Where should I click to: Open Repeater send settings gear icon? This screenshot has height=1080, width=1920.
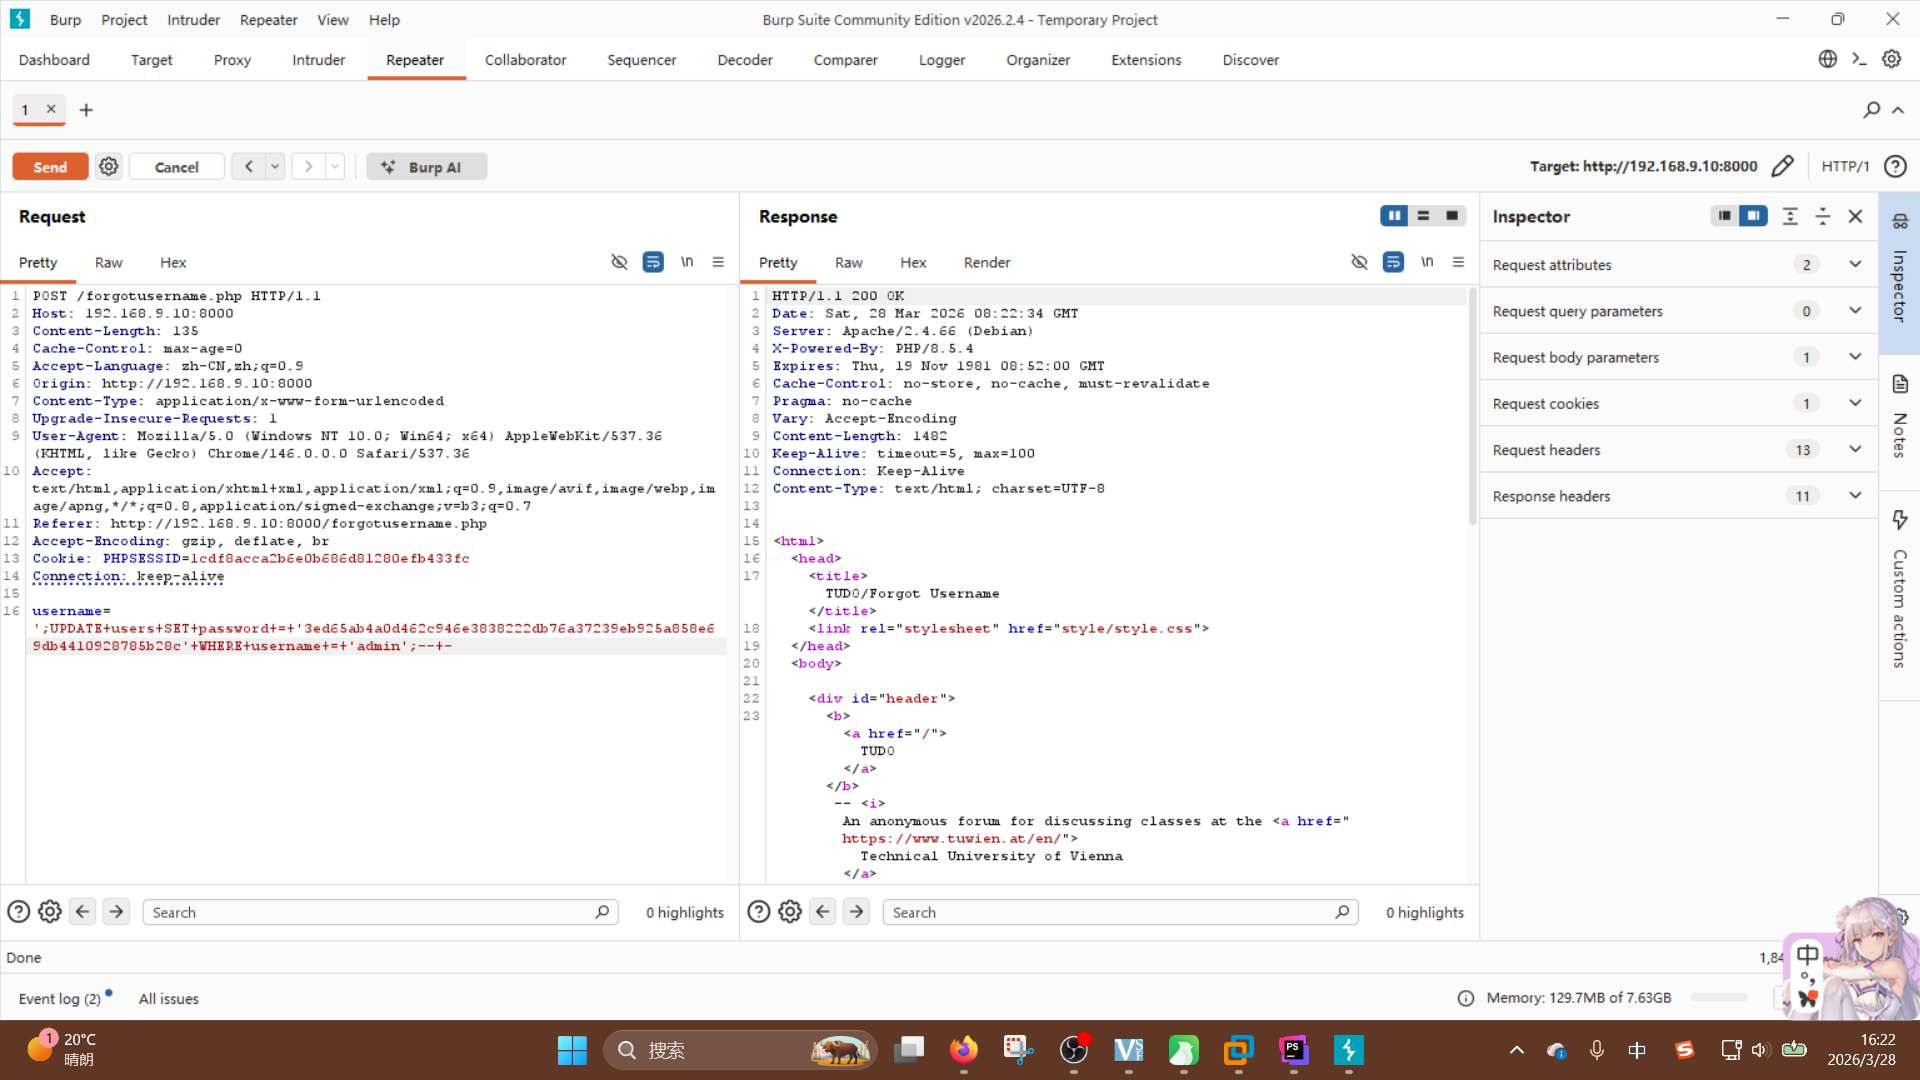point(108,167)
